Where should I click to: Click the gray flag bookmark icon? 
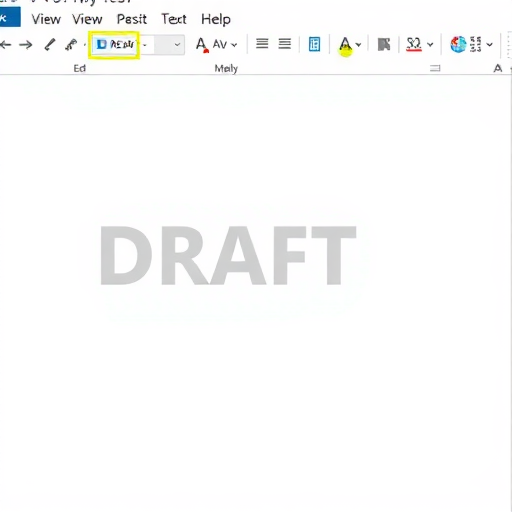[x=384, y=44]
